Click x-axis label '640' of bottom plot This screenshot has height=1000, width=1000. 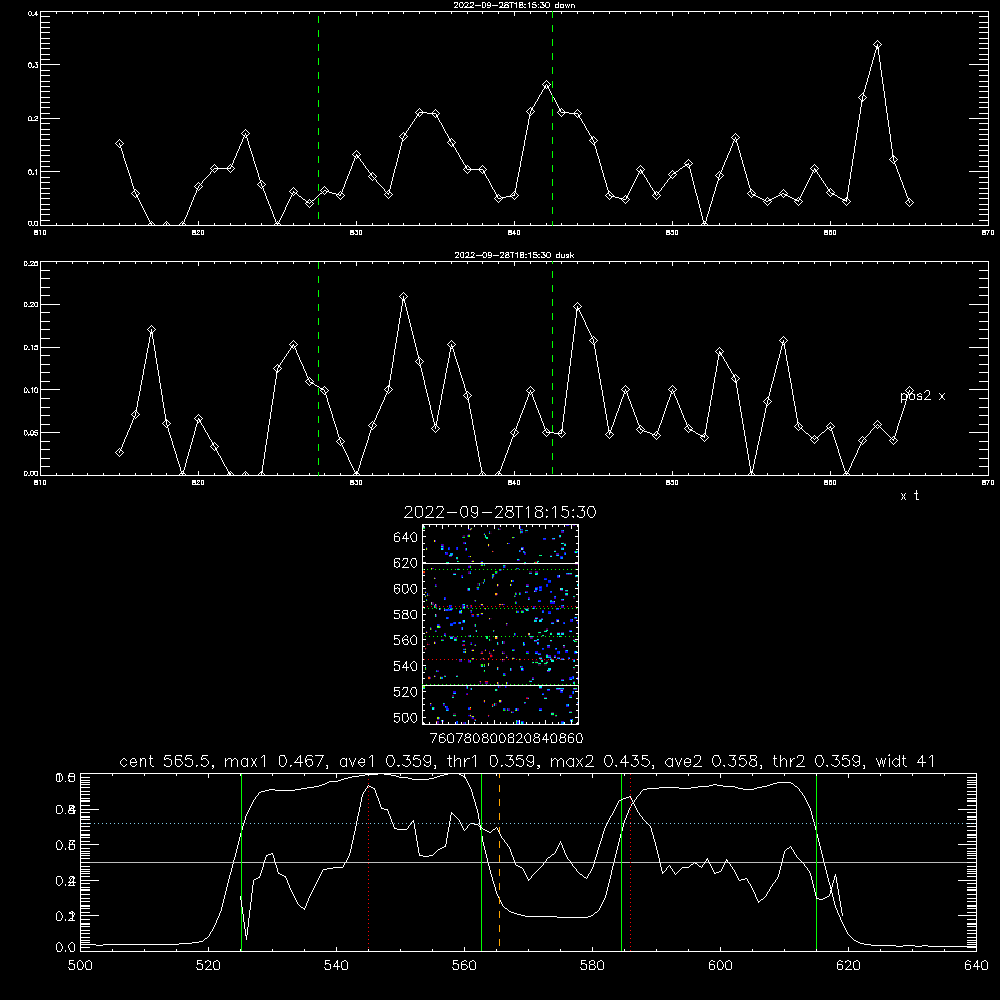point(976,966)
